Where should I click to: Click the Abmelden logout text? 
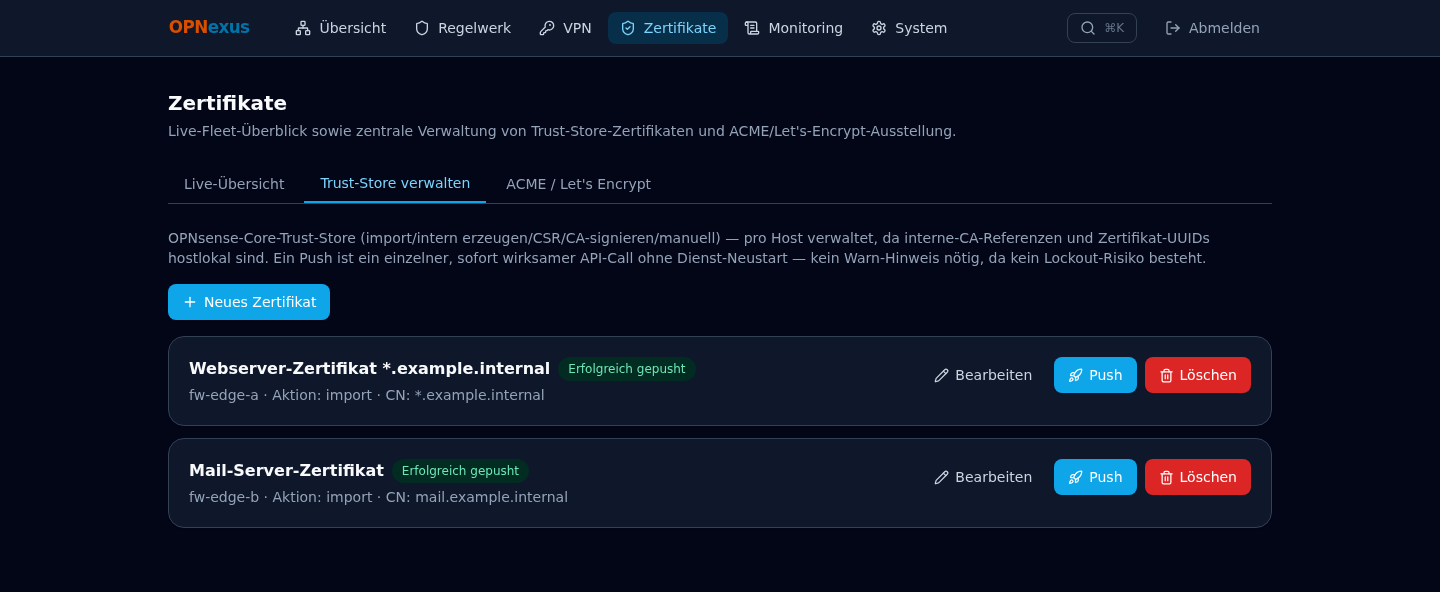(1224, 28)
